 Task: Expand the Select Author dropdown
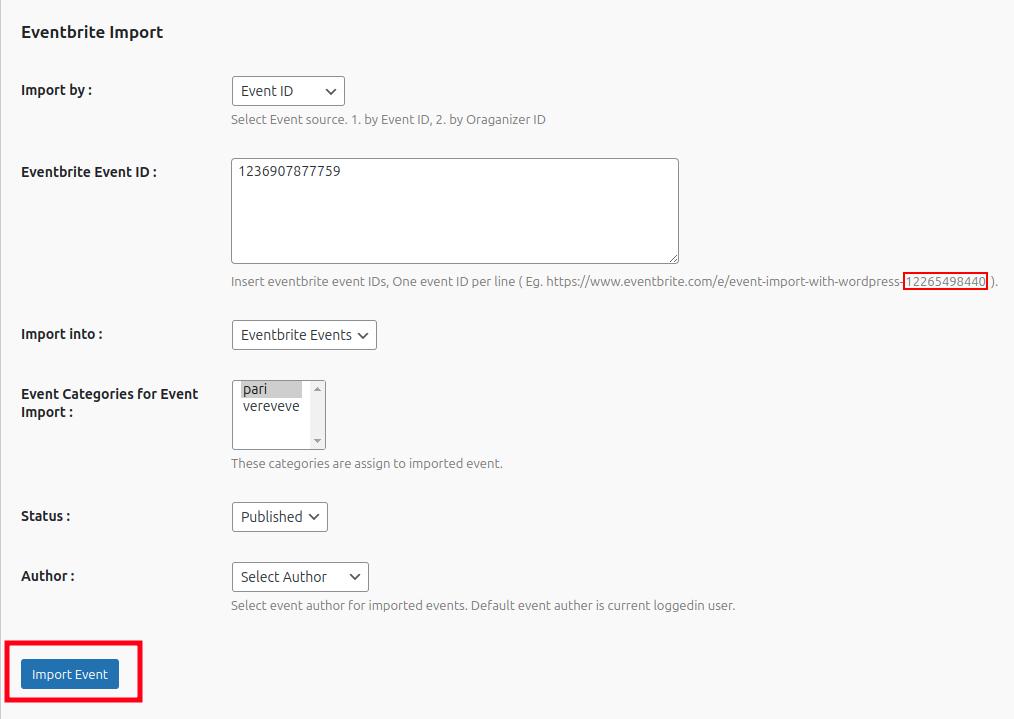[299, 577]
